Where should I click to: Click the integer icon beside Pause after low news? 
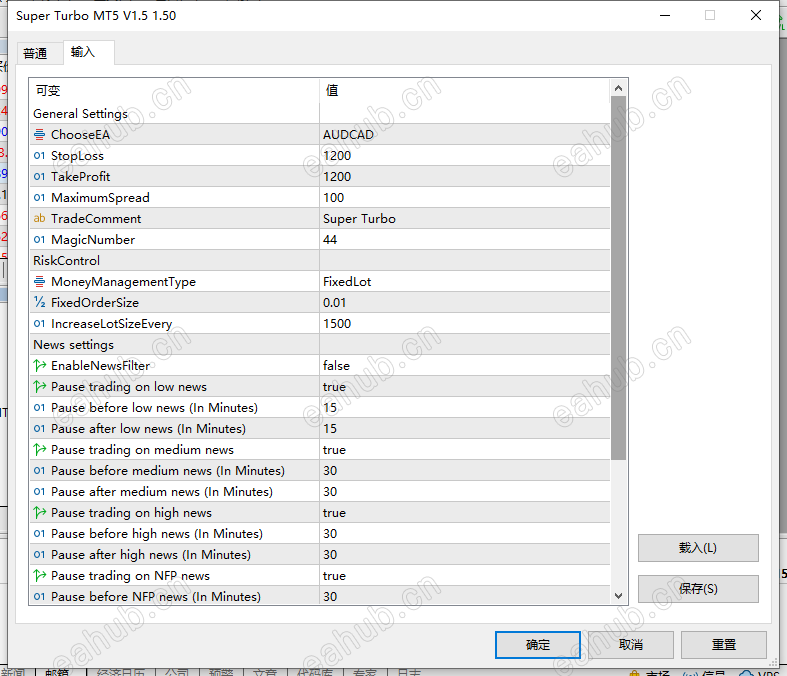[x=39, y=429]
